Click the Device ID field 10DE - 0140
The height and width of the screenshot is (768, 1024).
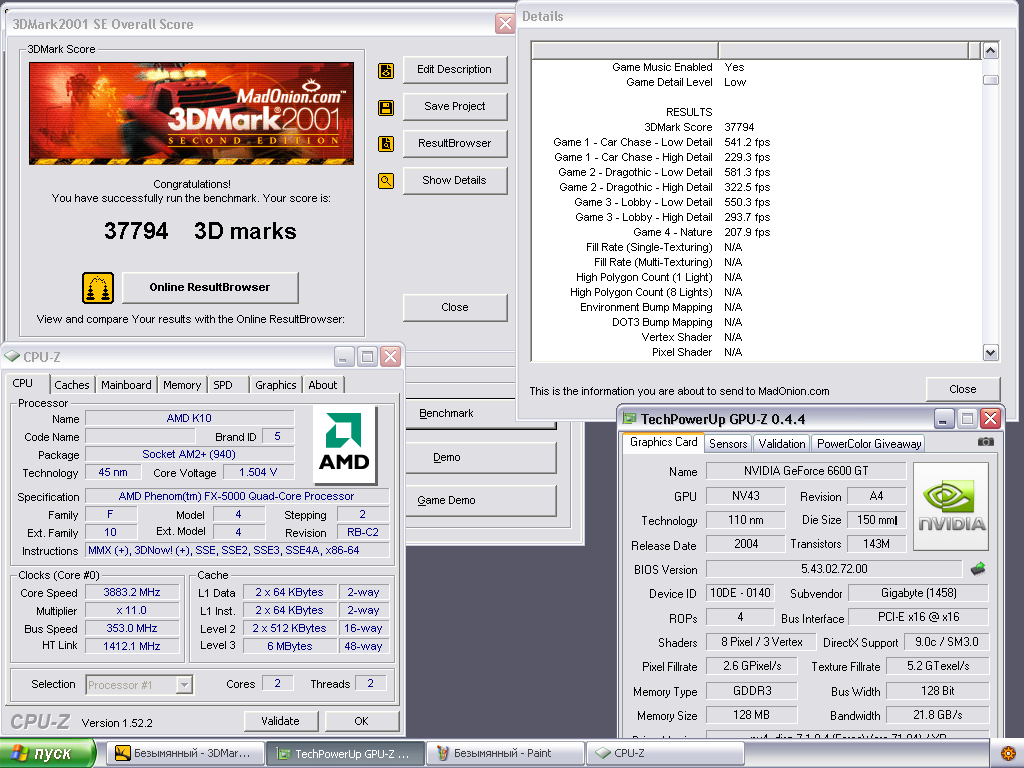[x=740, y=593]
